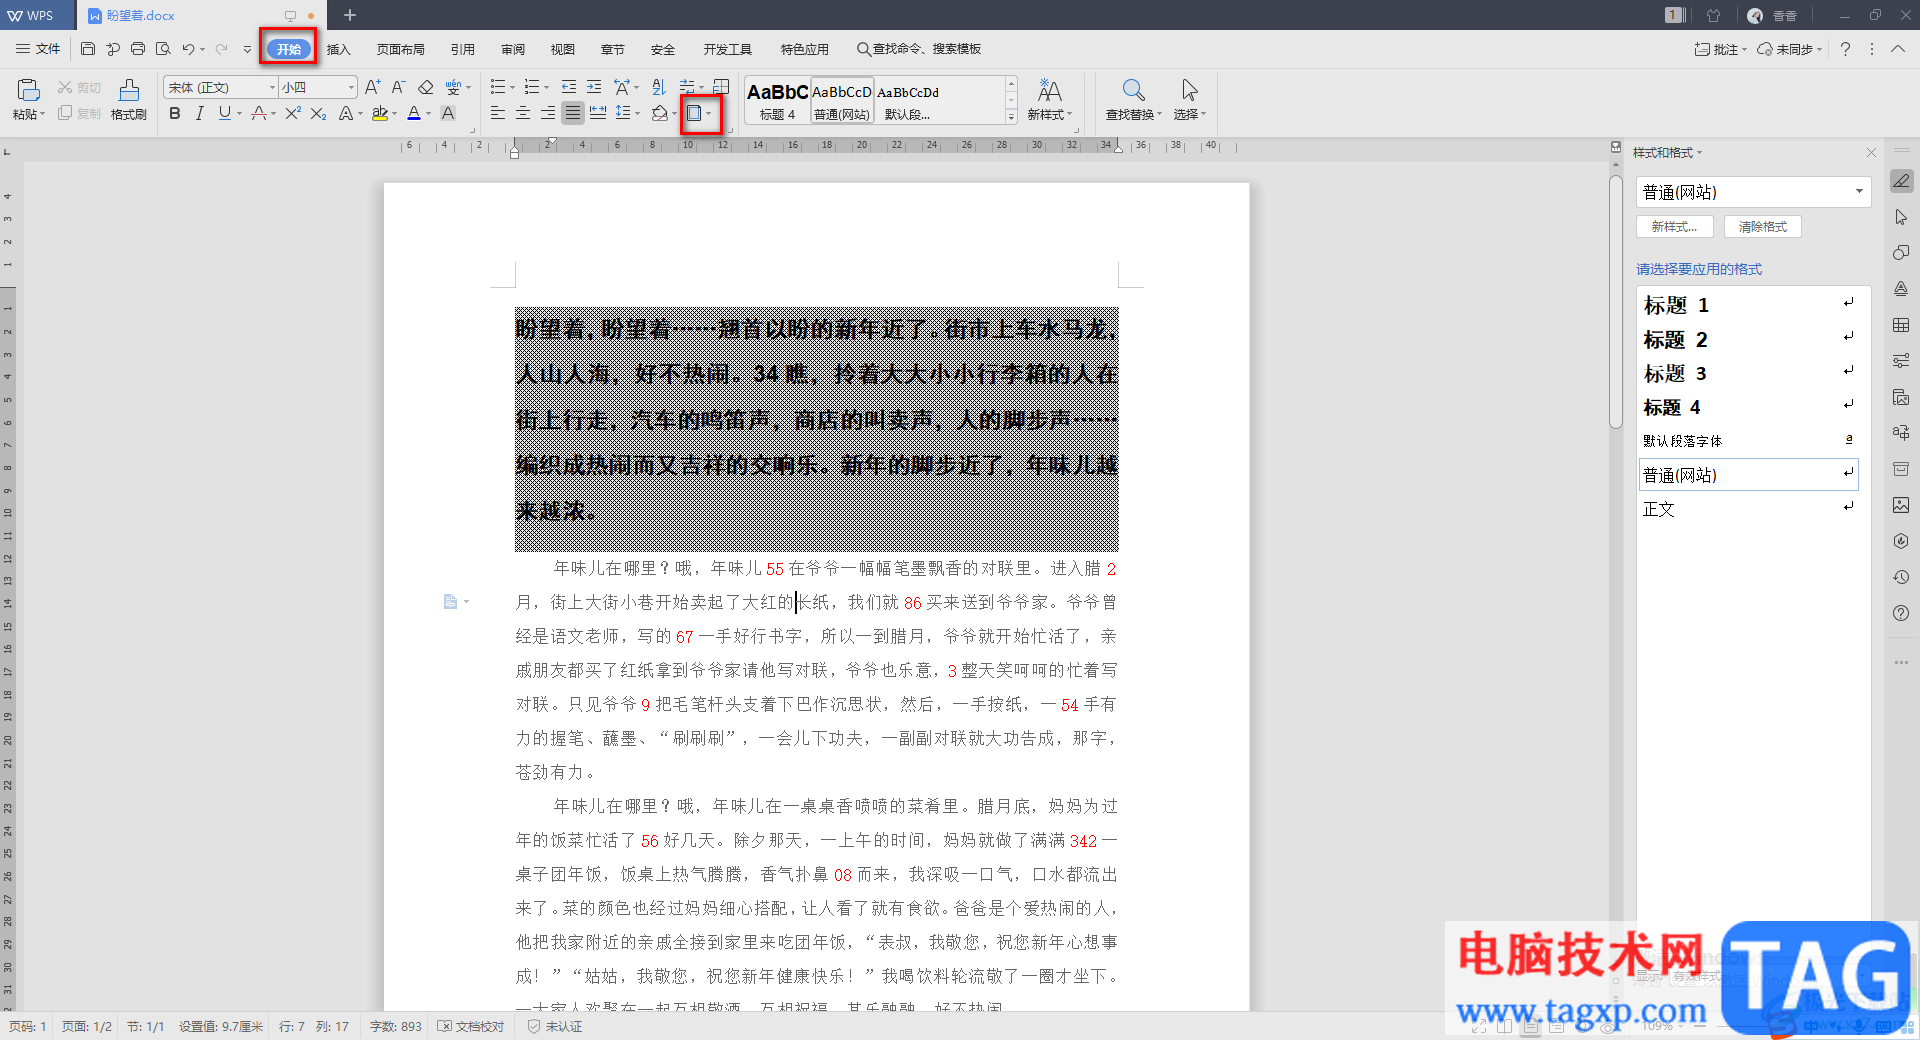Toggle character shading A button

click(448, 114)
